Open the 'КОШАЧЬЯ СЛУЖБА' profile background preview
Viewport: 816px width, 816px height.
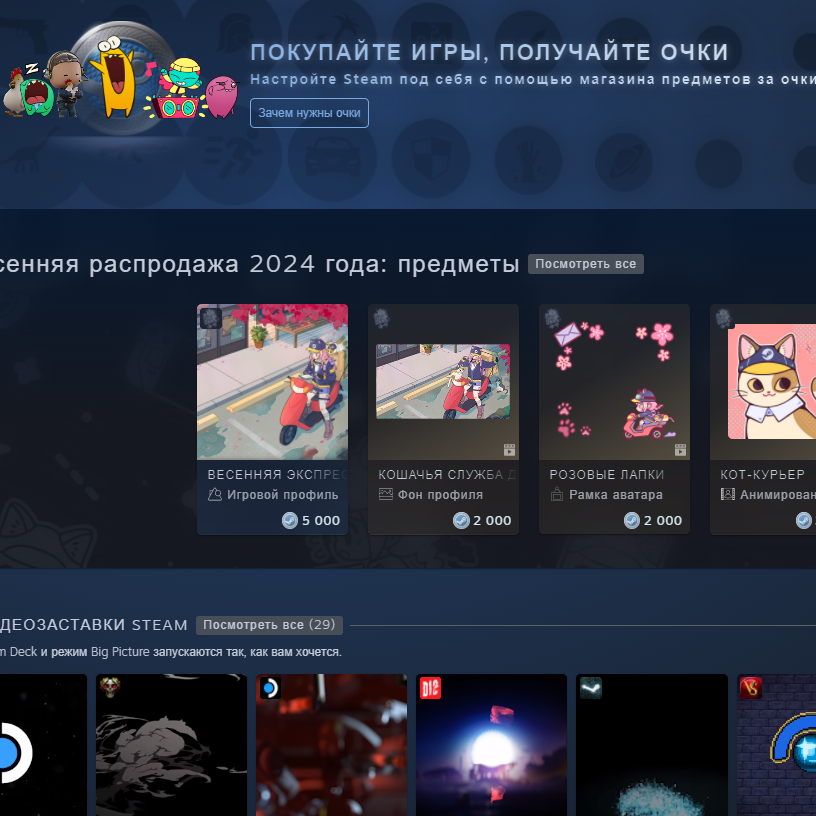[443, 381]
